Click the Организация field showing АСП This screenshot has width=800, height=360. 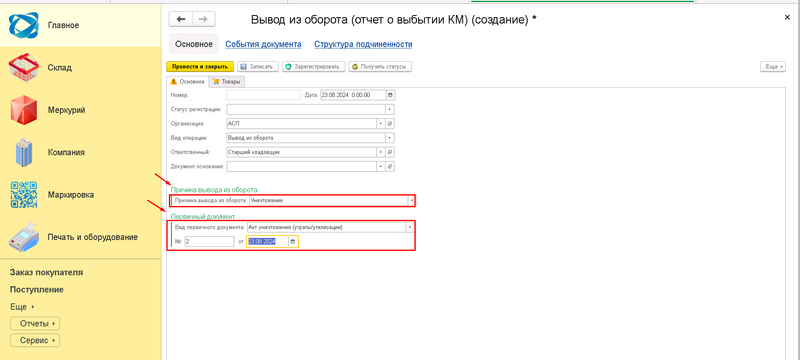301,123
